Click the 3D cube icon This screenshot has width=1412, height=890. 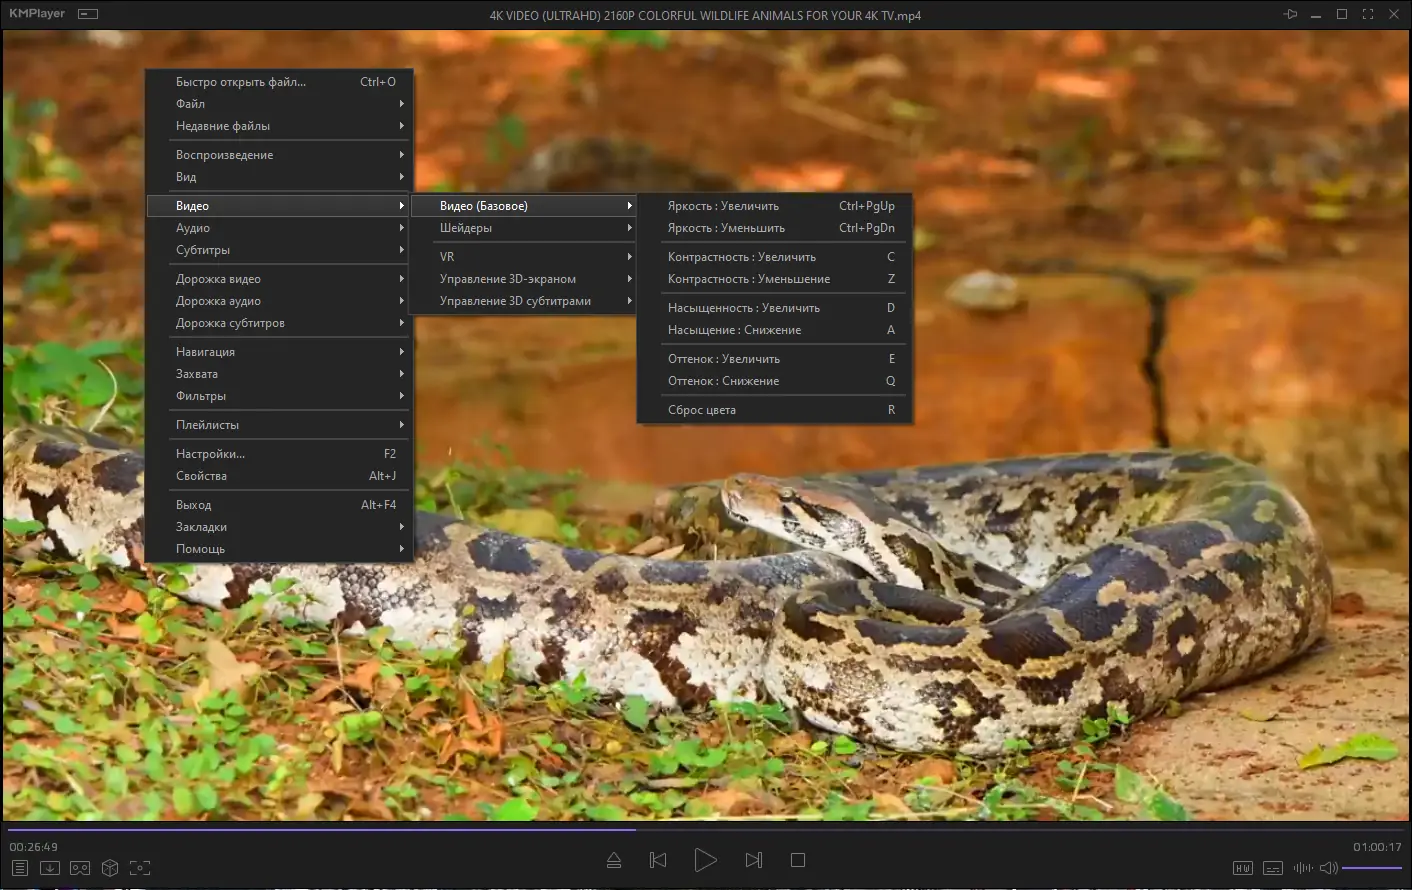click(x=110, y=868)
